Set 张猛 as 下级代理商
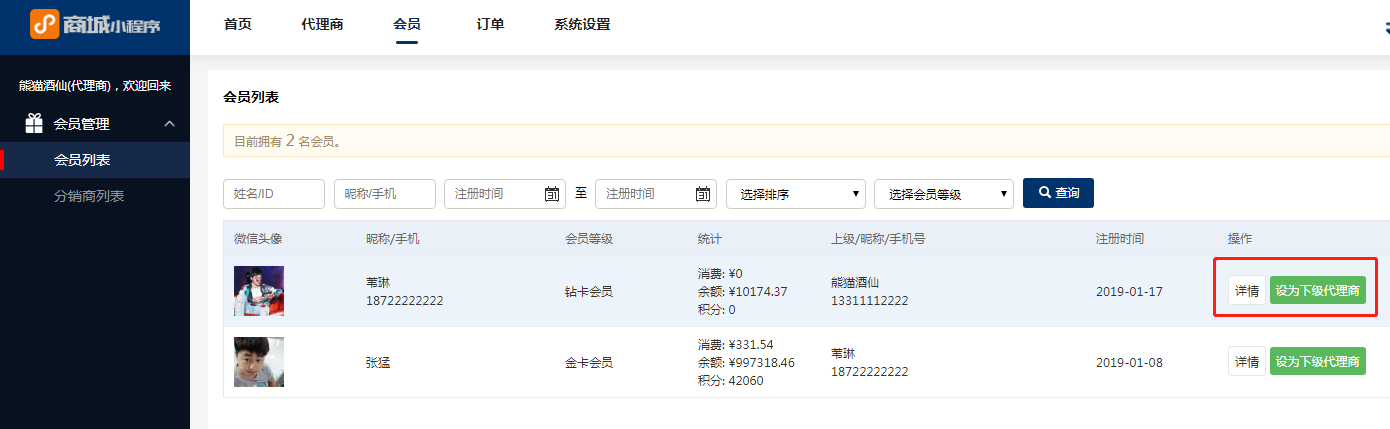The width and height of the screenshot is (1390, 429). point(1318,362)
